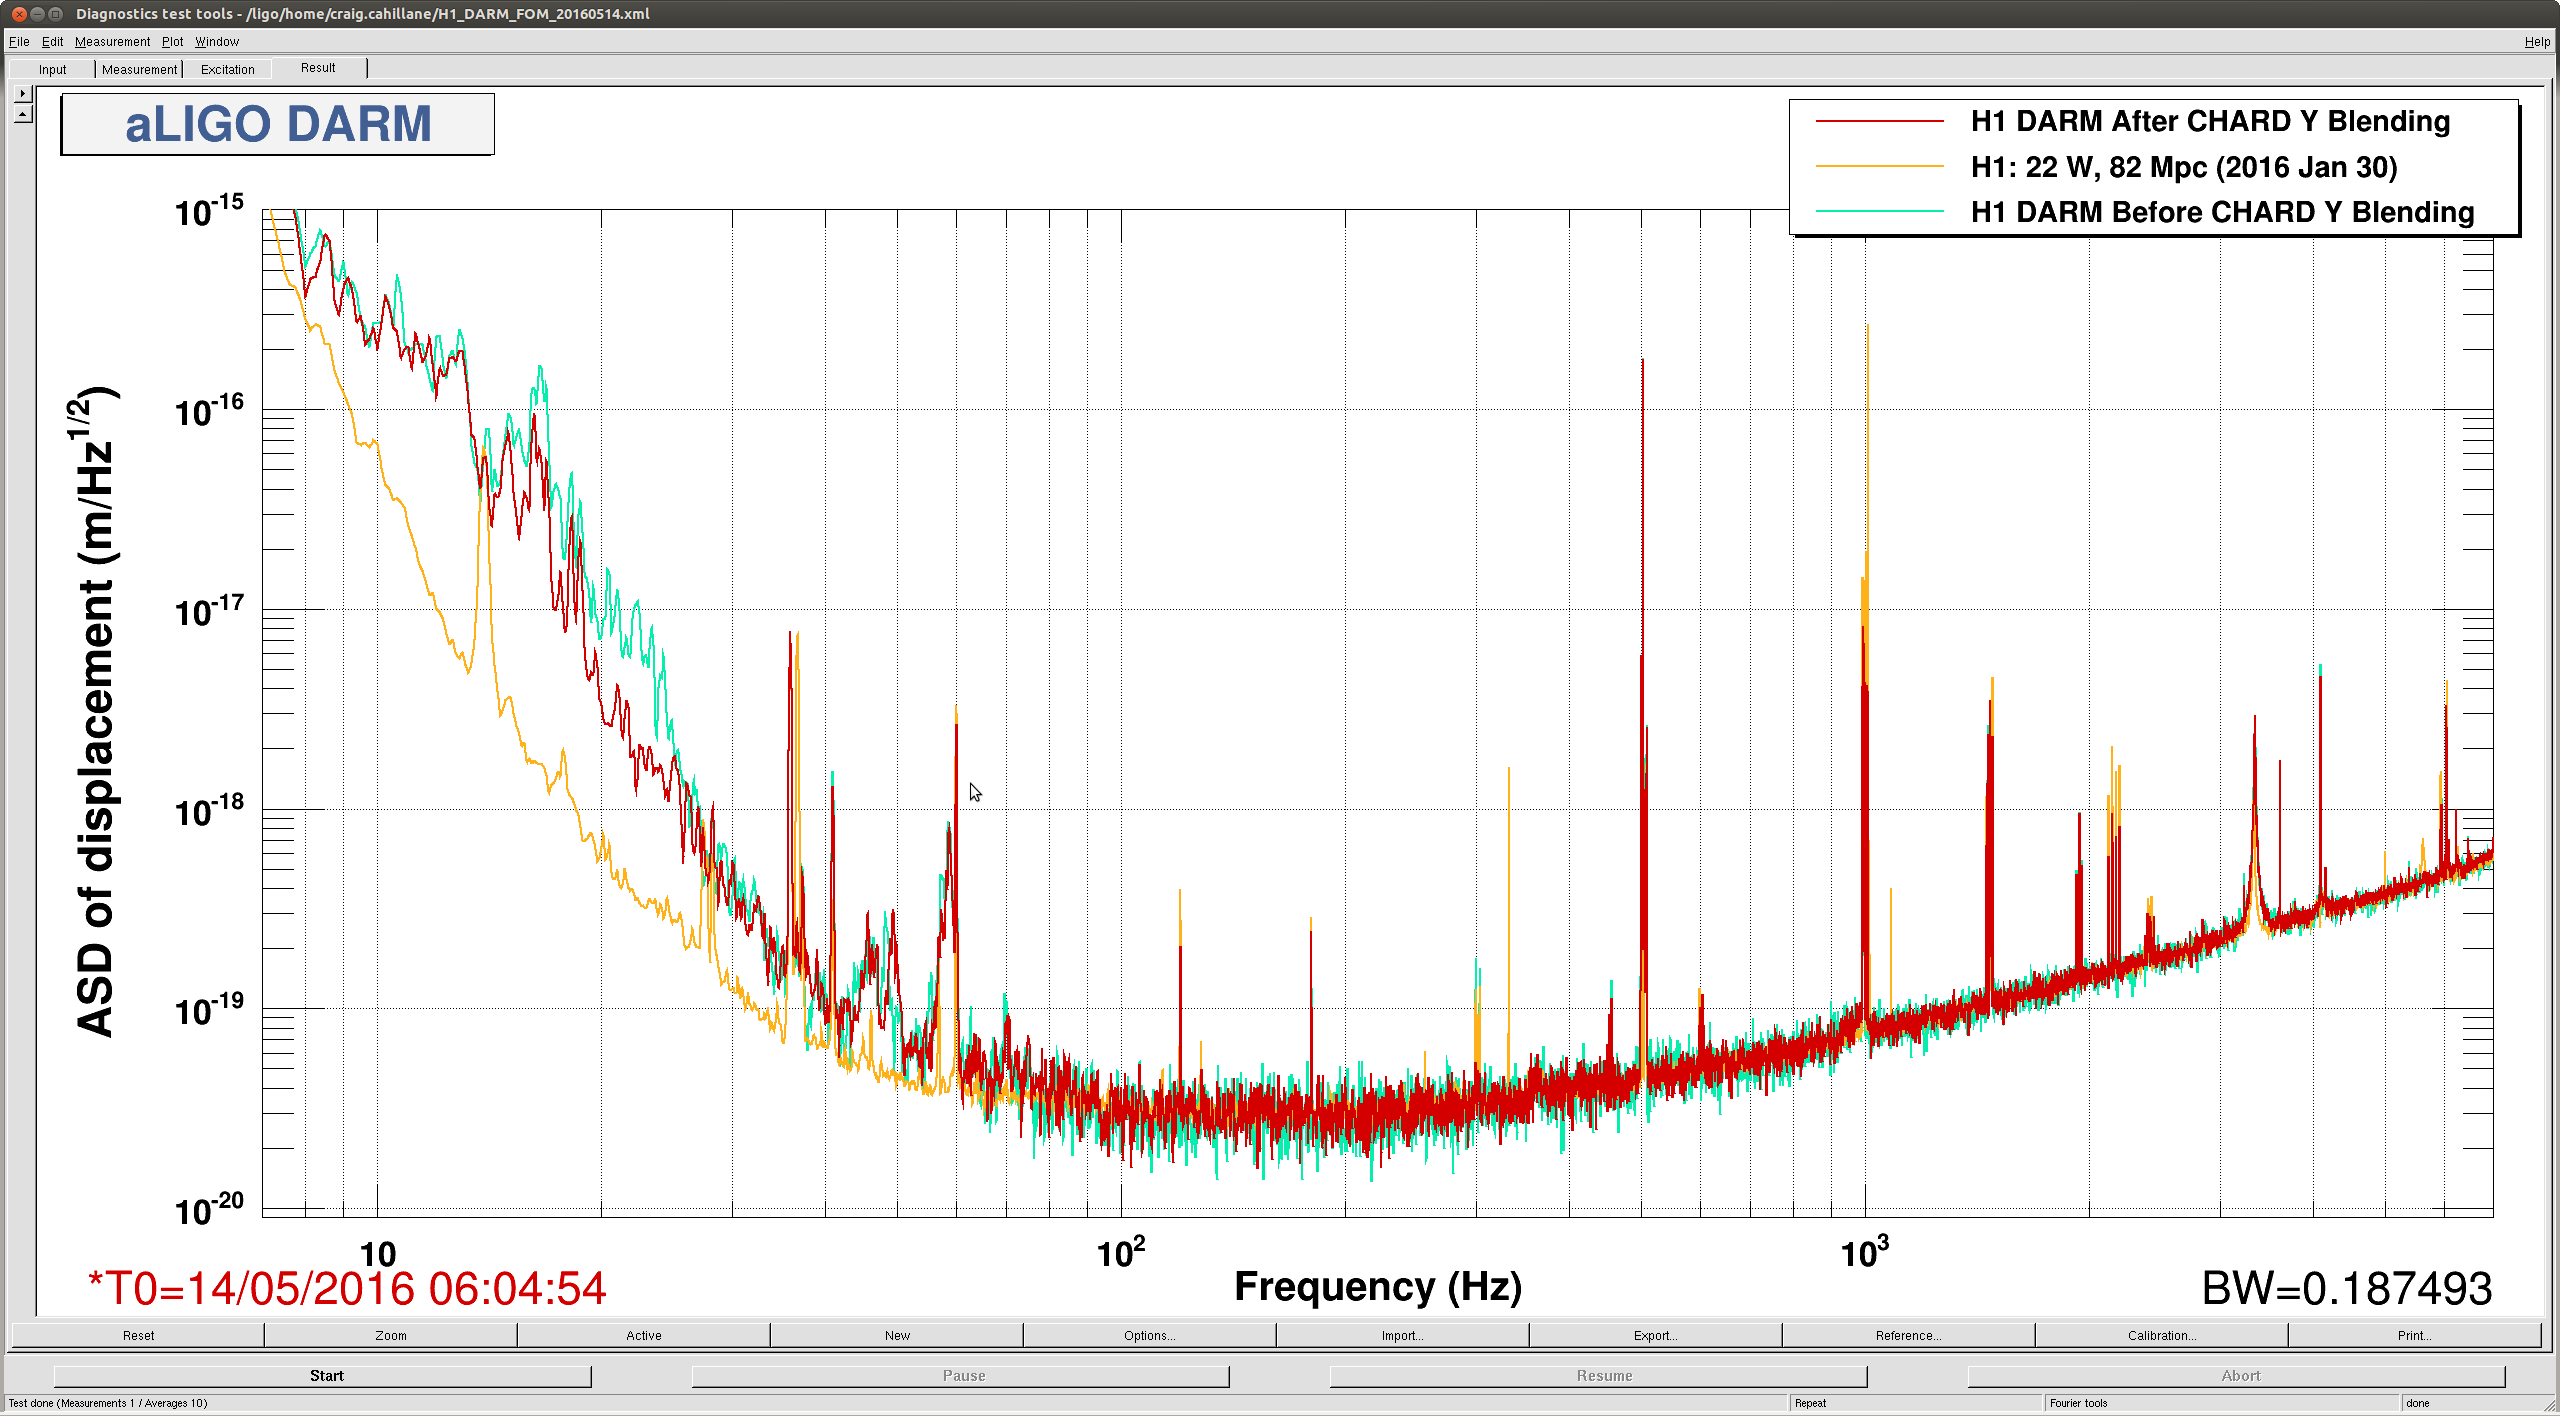This screenshot has height=1416, width=2560.
Task: Click status text Test done Measurements
Action: pos(108,1403)
